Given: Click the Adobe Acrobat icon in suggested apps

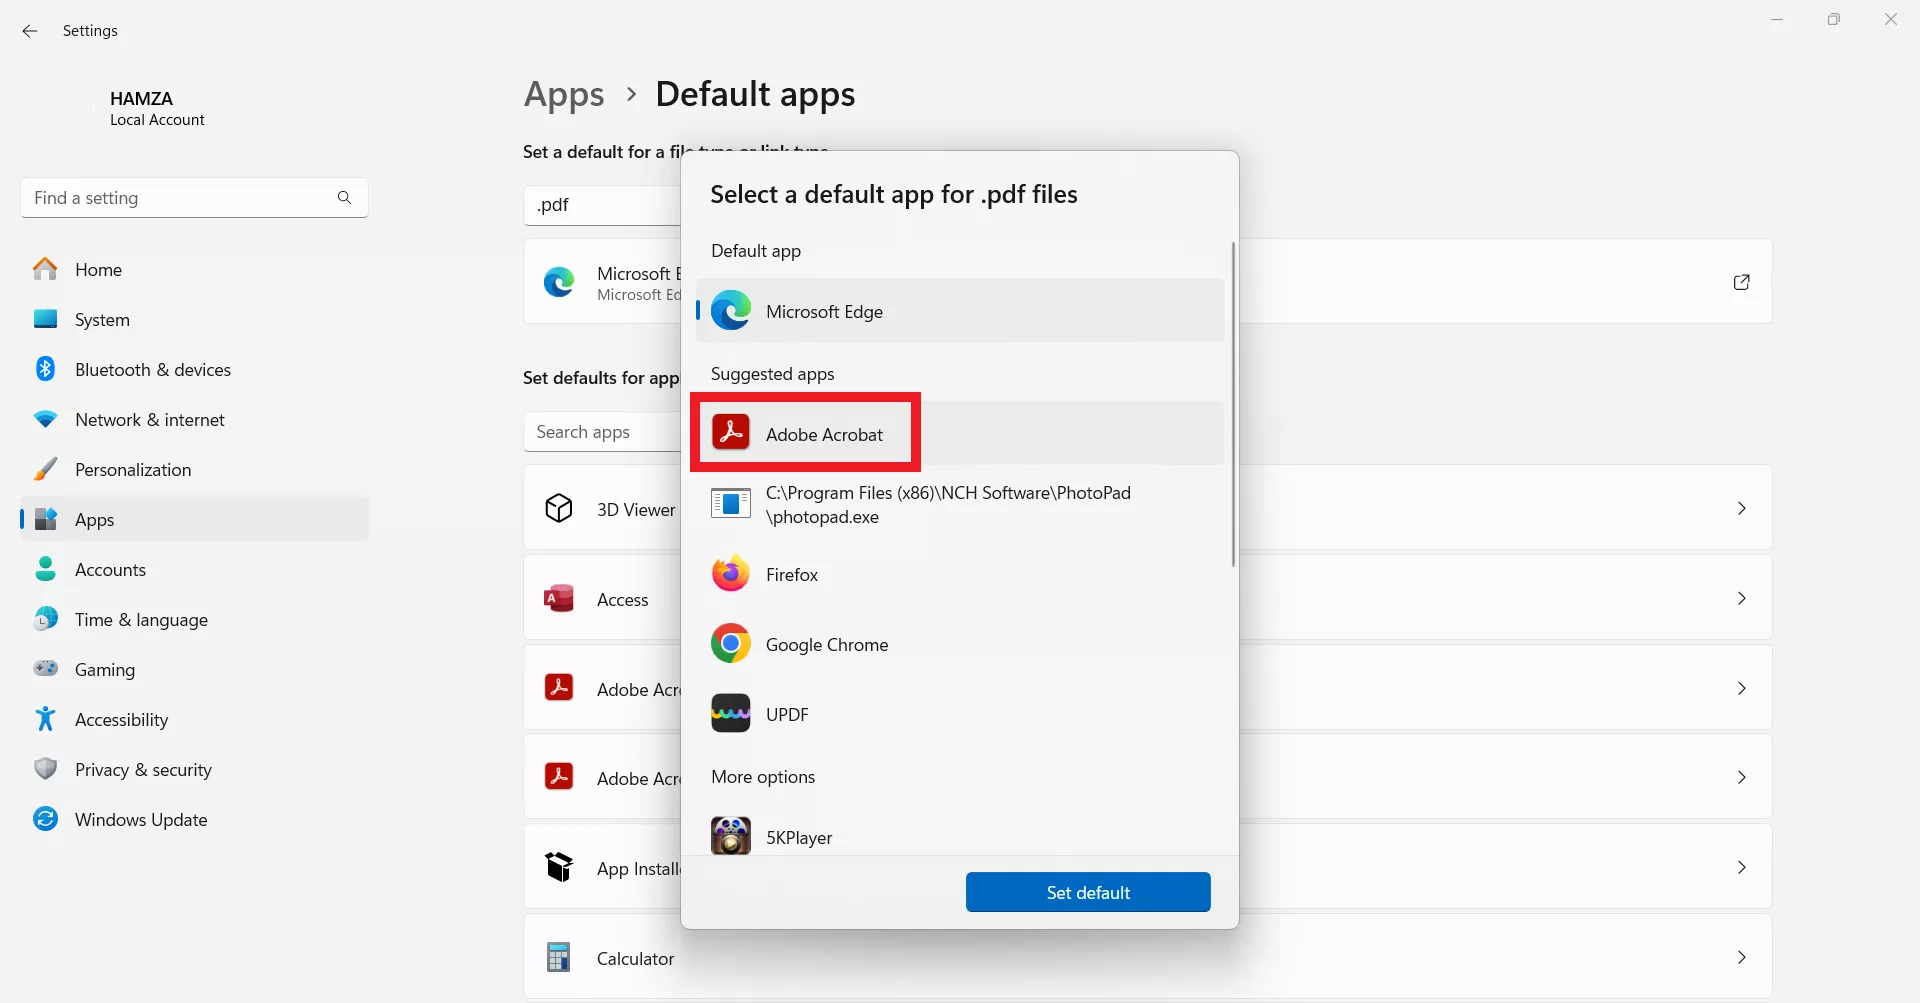Looking at the screenshot, I should tap(731, 432).
